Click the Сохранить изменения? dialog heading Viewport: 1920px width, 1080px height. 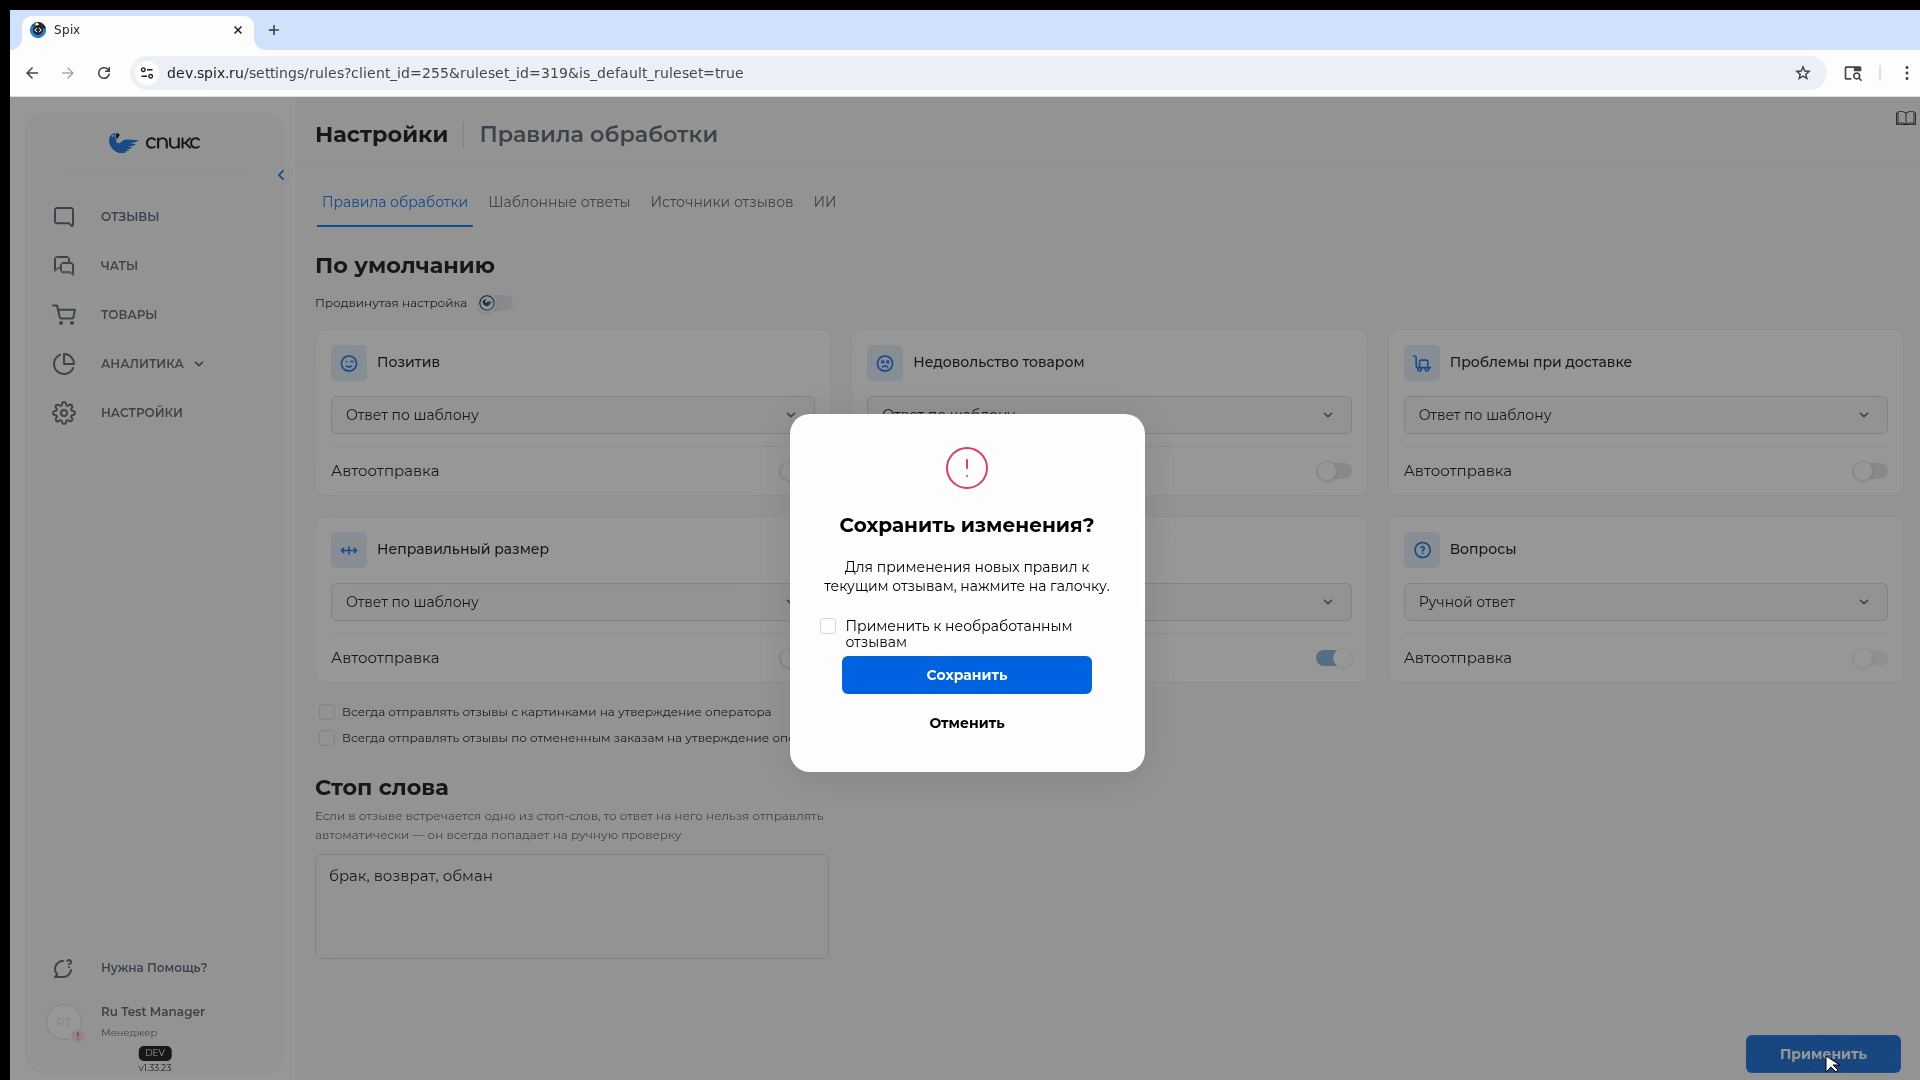(967, 526)
